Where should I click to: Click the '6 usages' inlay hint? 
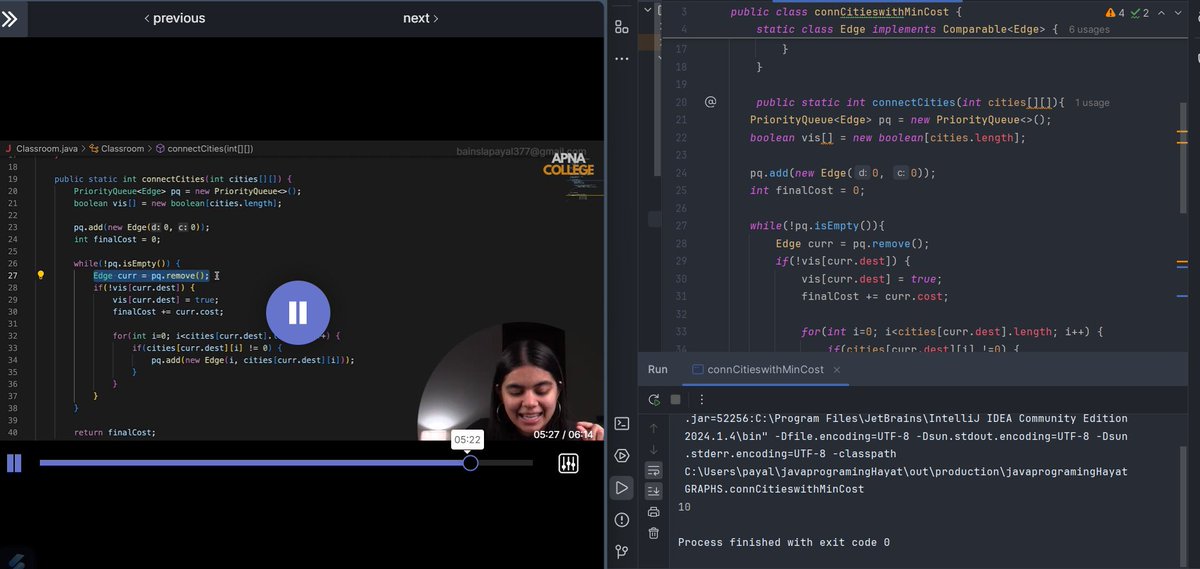pos(1090,30)
